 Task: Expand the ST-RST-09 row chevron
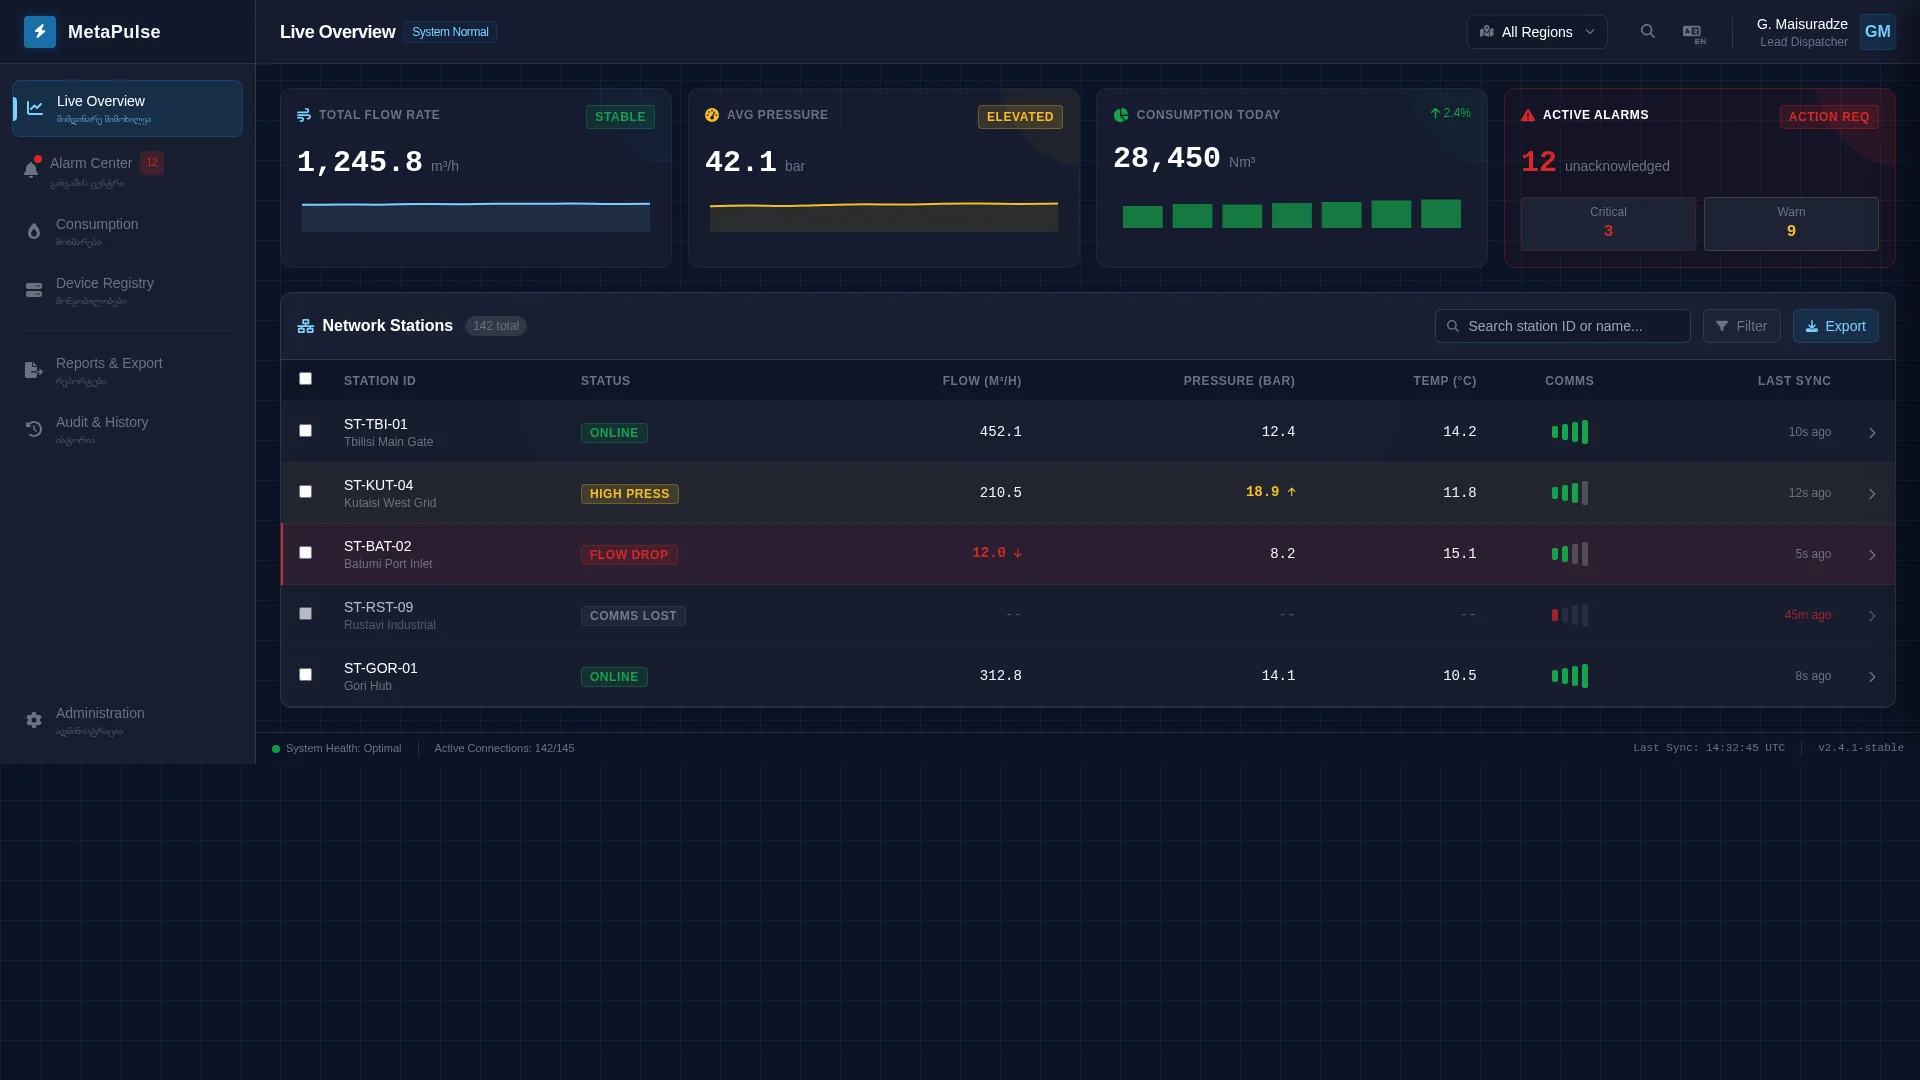(x=1872, y=616)
